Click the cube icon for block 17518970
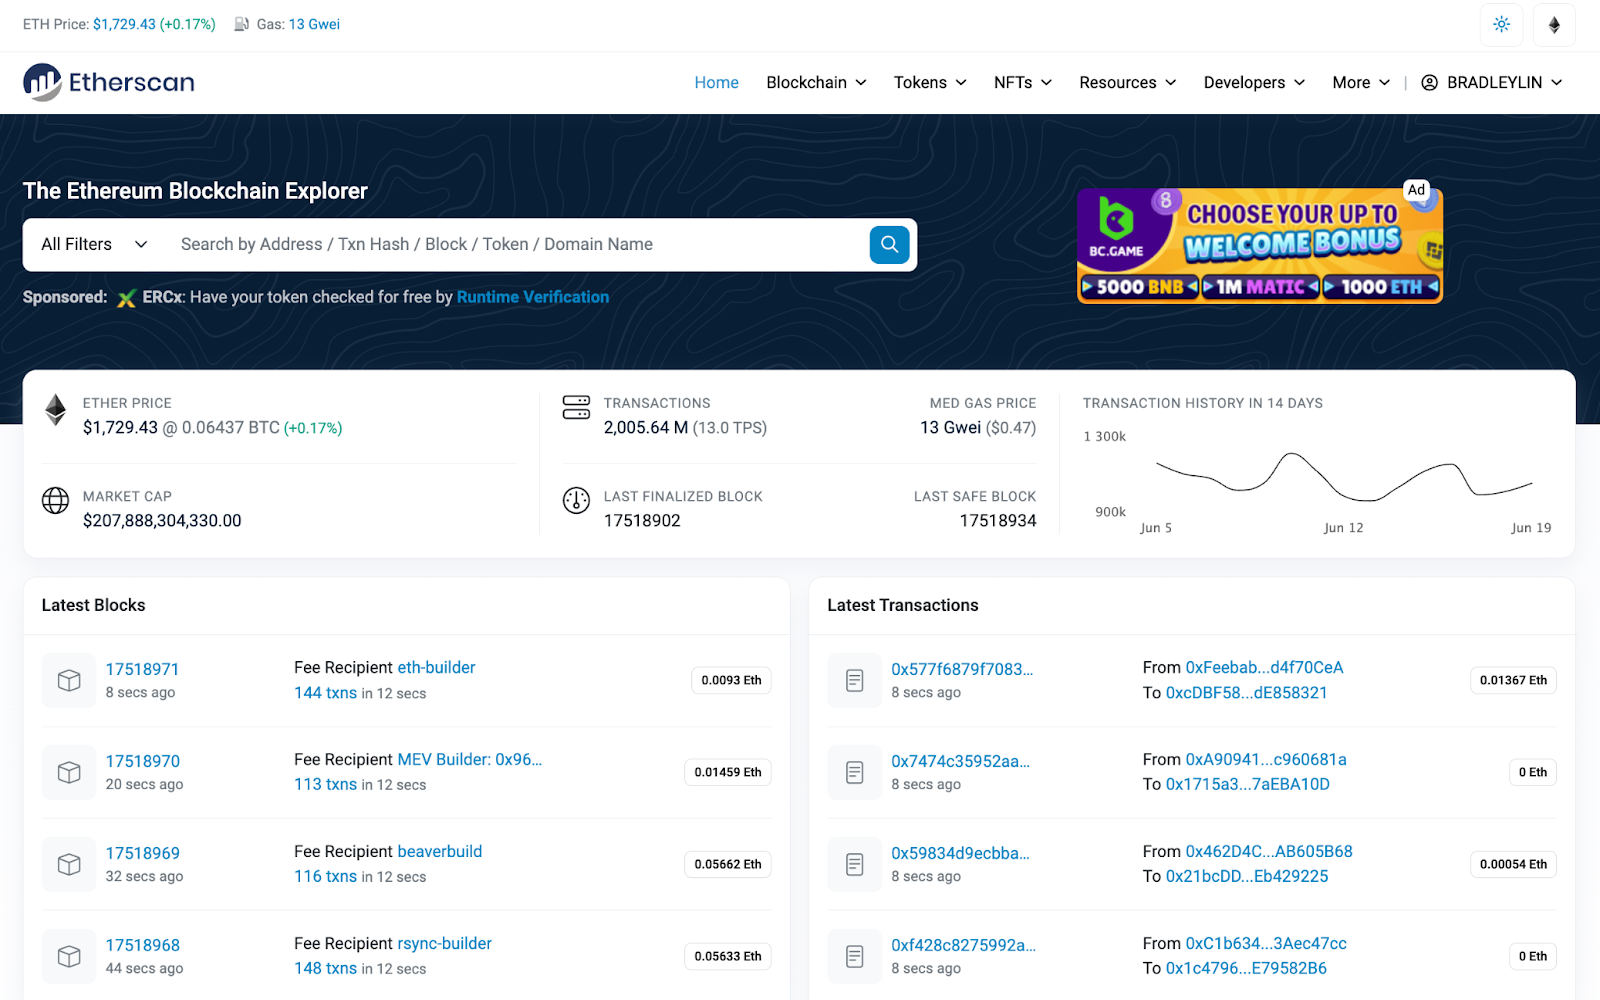 pos(69,772)
